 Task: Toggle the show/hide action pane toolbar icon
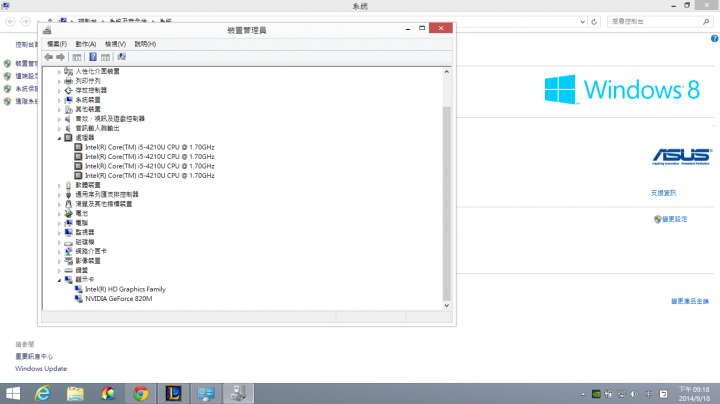(x=105, y=57)
